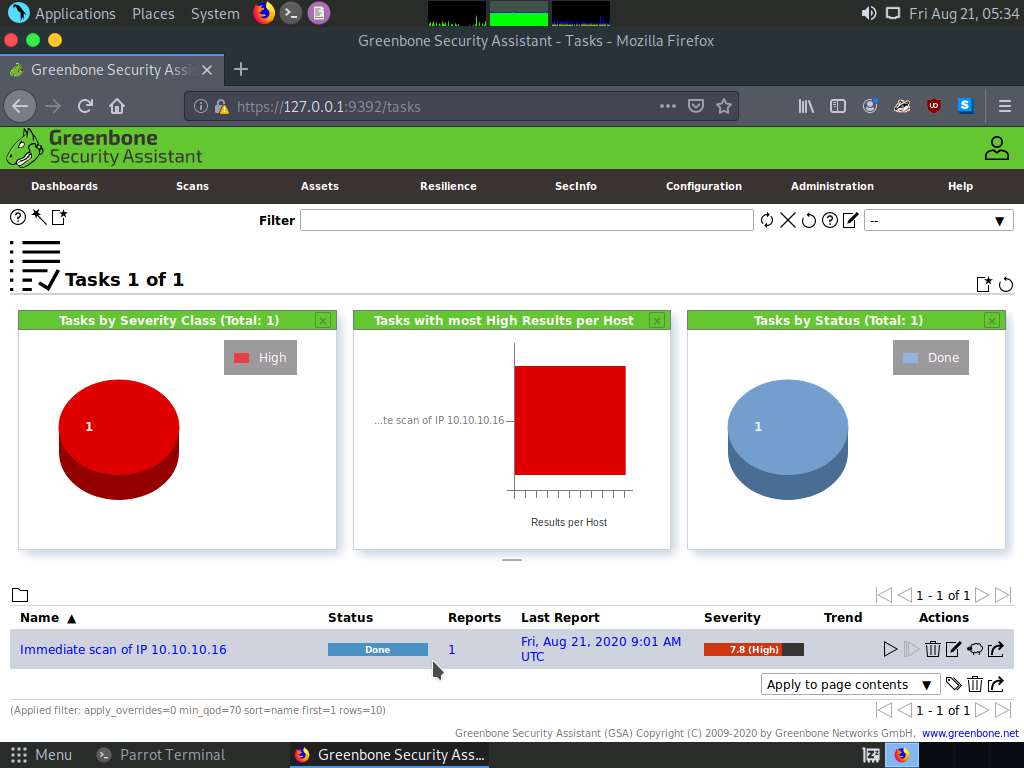Open Apply to page contents dropdown
1024x768 pixels.
click(850, 684)
